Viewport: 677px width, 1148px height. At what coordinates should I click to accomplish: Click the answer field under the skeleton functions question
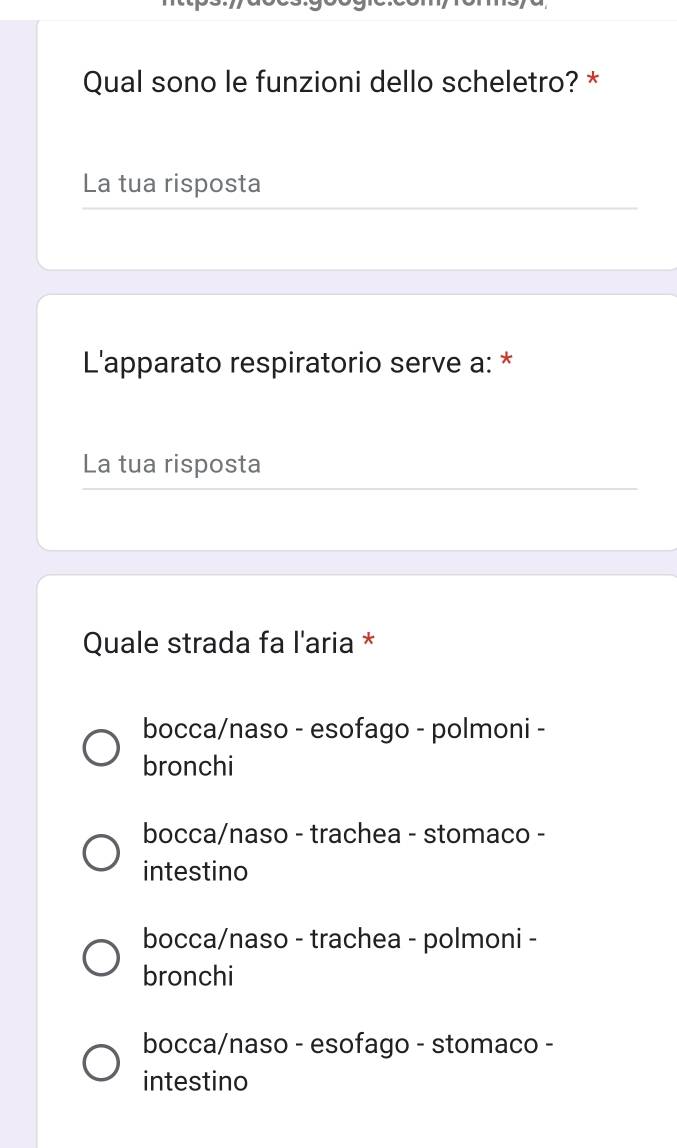[x=359, y=185]
